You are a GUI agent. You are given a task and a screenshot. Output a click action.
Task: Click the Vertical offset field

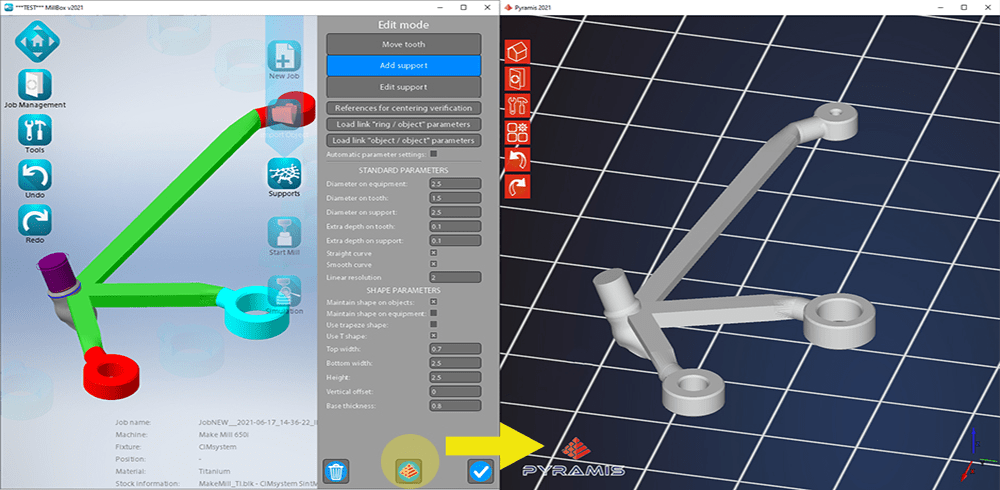[455, 391]
